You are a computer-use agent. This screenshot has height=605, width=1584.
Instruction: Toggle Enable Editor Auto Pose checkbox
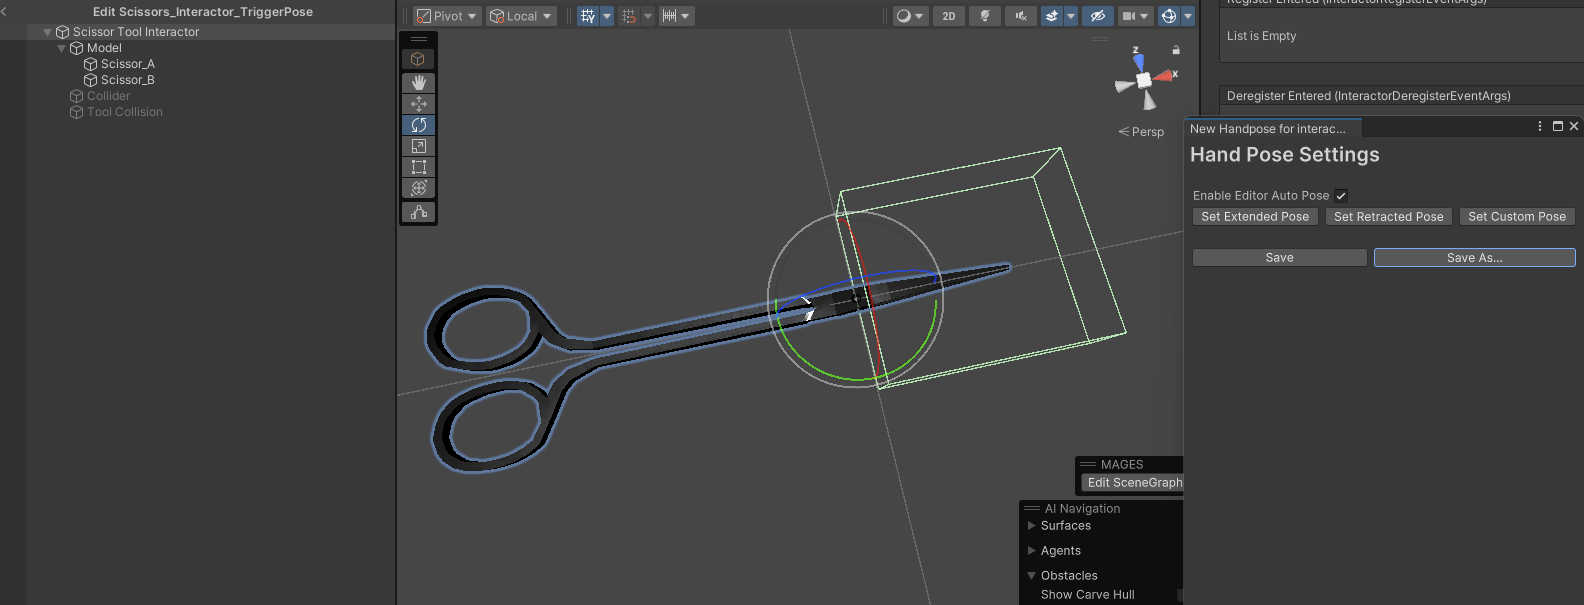pyautogui.click(x=1341, y=196)
